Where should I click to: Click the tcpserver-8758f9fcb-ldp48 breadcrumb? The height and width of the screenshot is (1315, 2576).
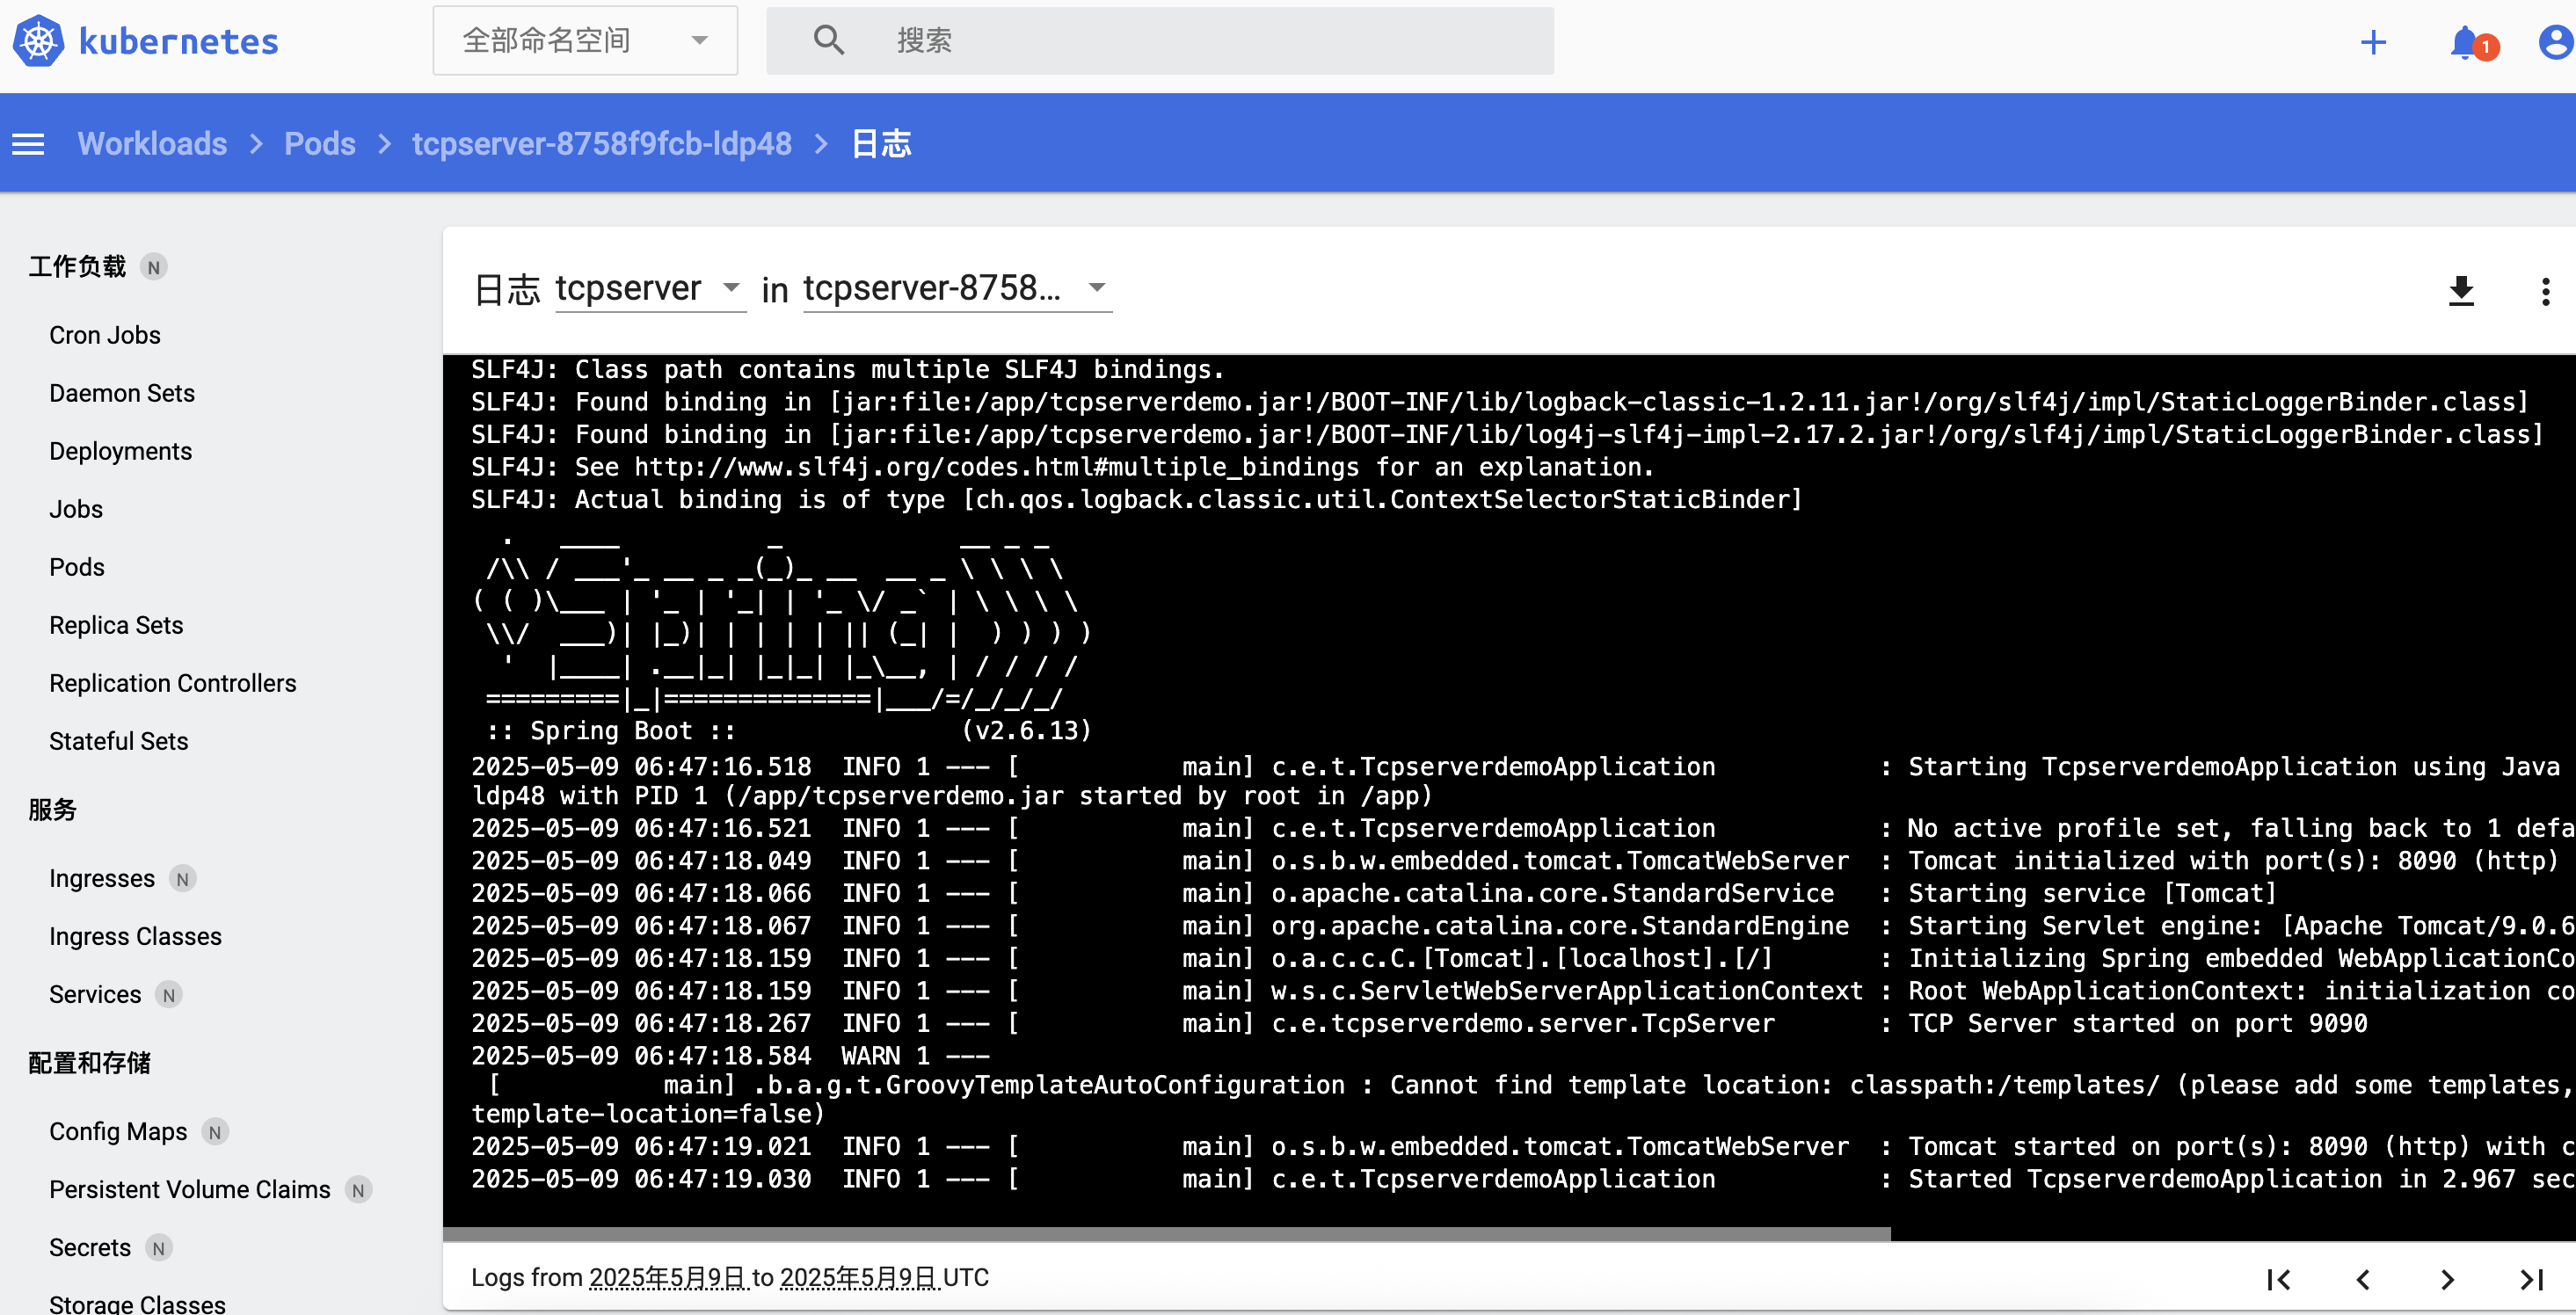click(x=601, y=144)
